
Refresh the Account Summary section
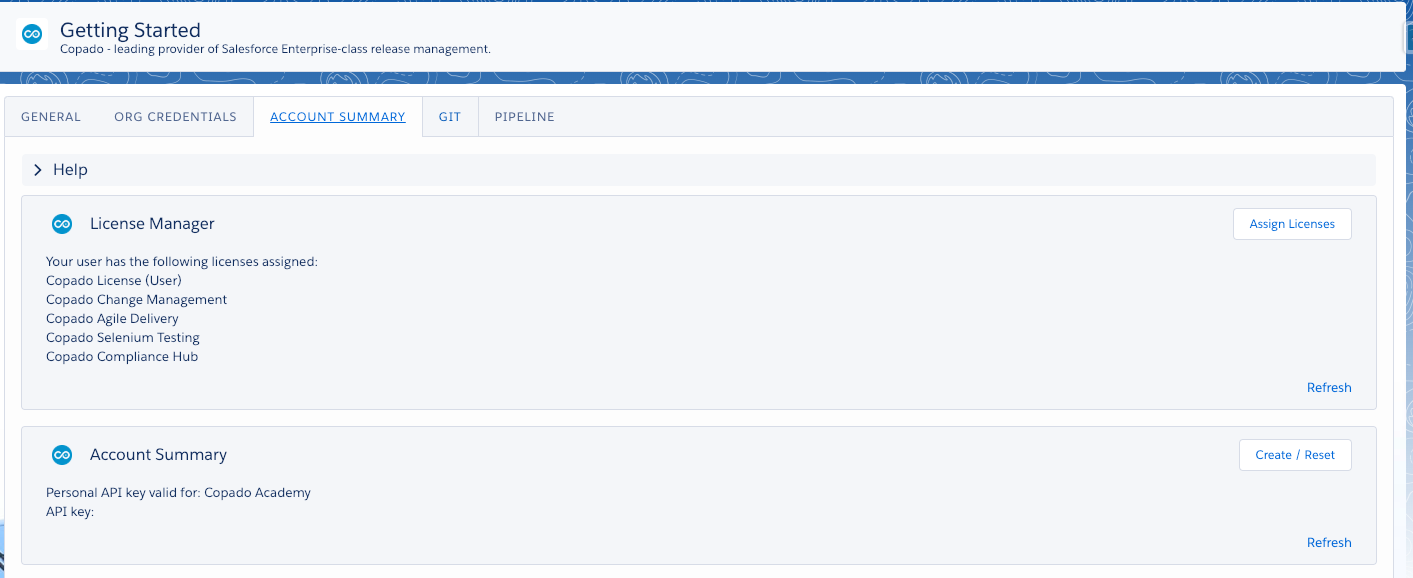[1329, 543]
